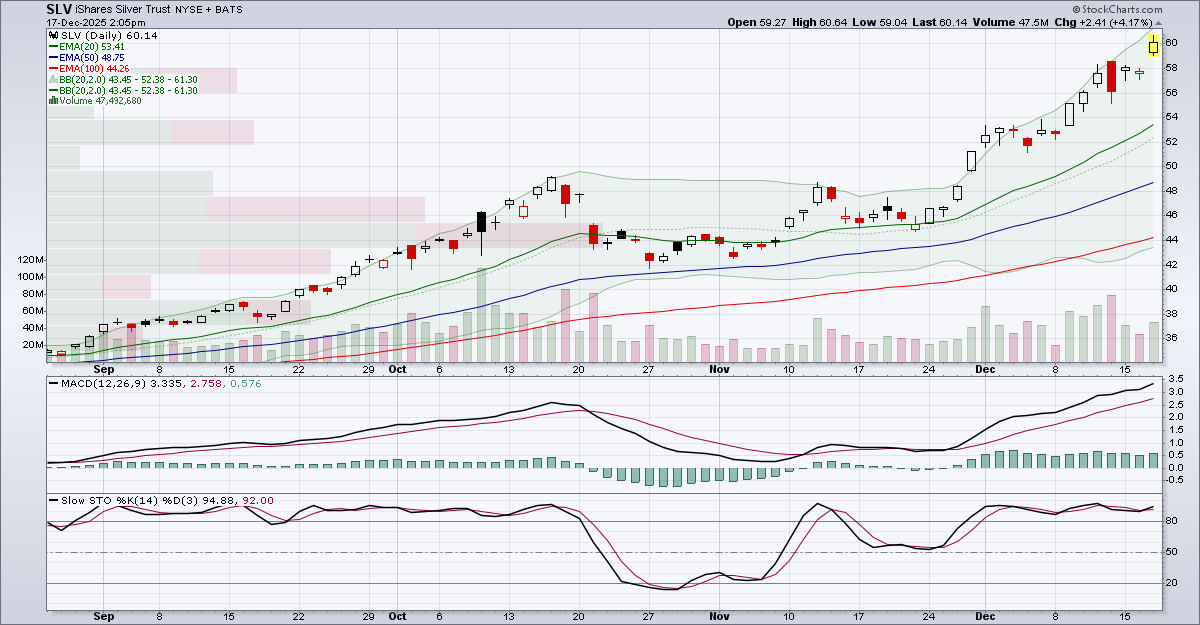Click the -0.5 label on the MACD axis

(x=1174, y=480)
